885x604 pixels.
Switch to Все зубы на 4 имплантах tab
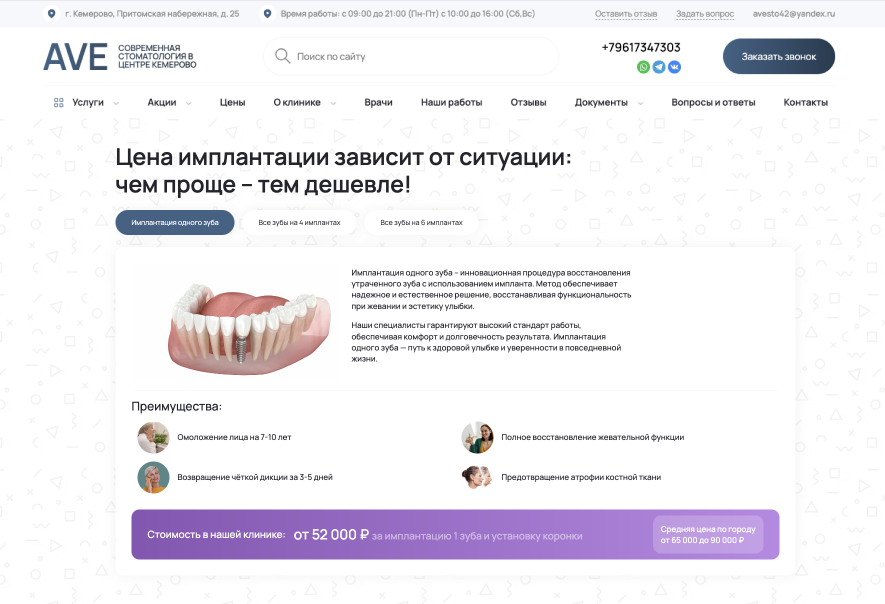299,223
